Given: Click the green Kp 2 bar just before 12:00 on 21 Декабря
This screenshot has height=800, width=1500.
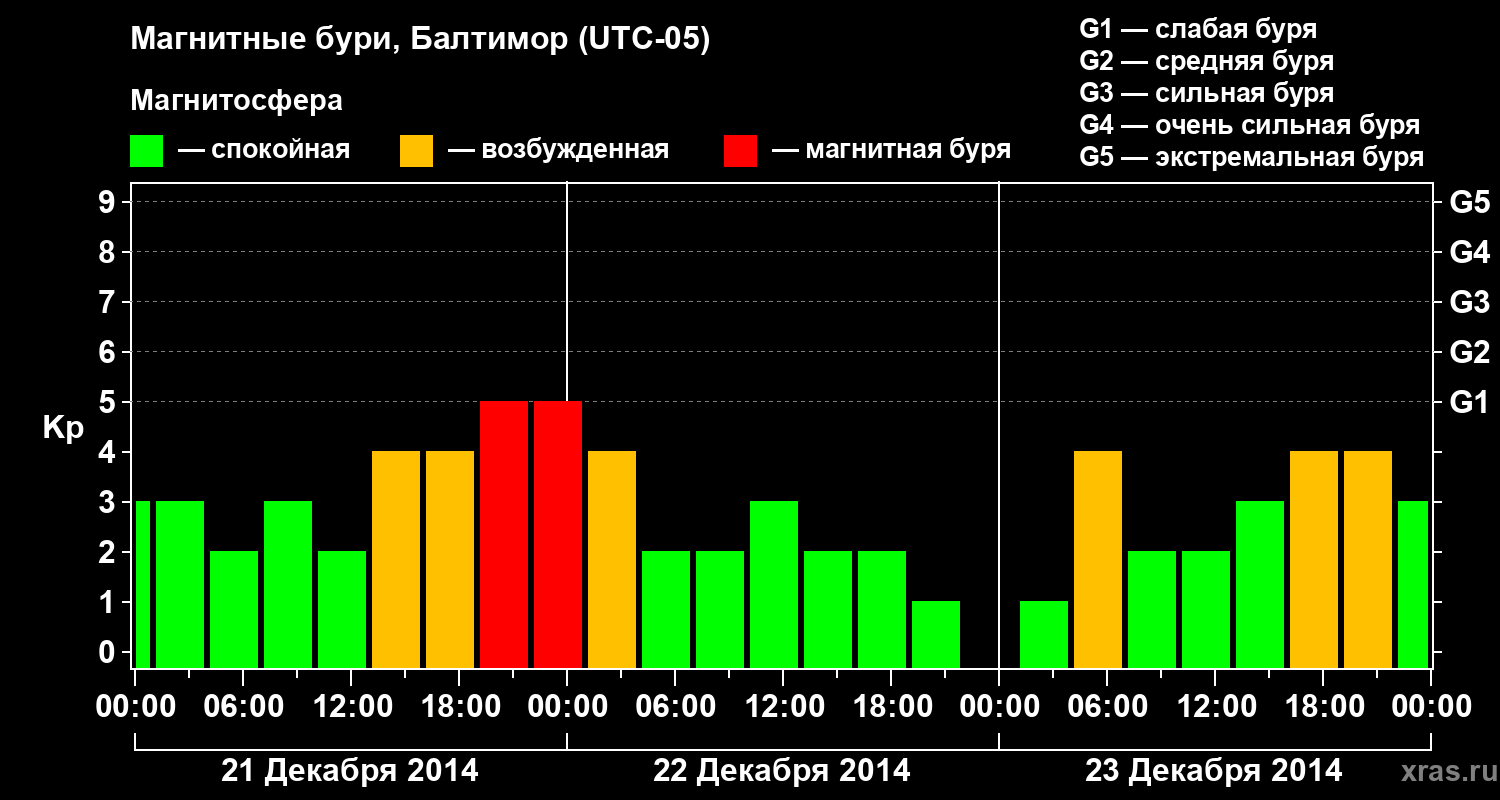Looking at the screenshot, I should pos(342,609).
